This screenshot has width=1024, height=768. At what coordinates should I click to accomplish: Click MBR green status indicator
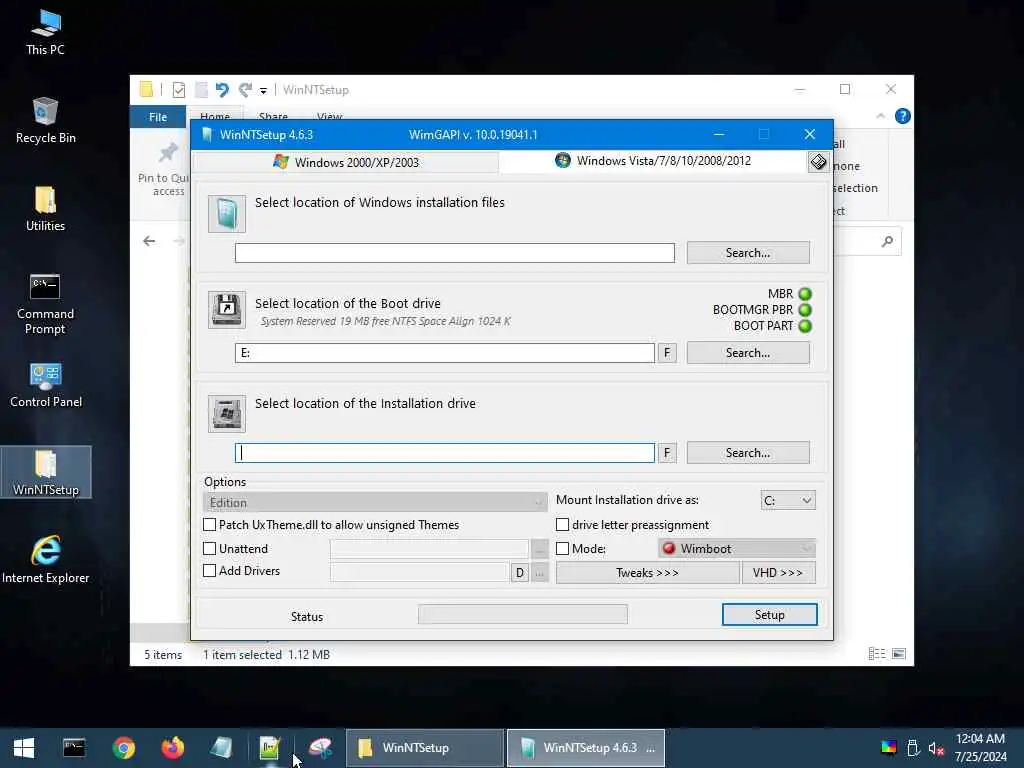[x=805, y=294]
